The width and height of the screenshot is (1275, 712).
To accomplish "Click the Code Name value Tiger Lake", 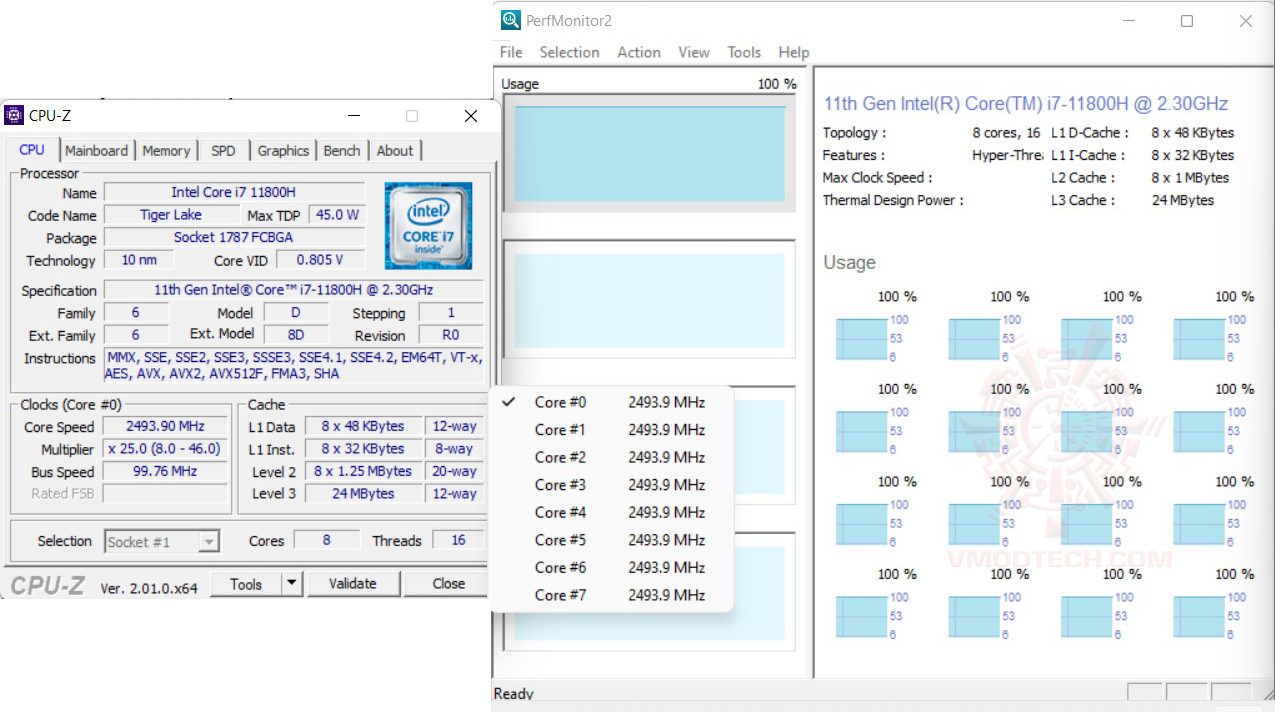I will point(171,215).
